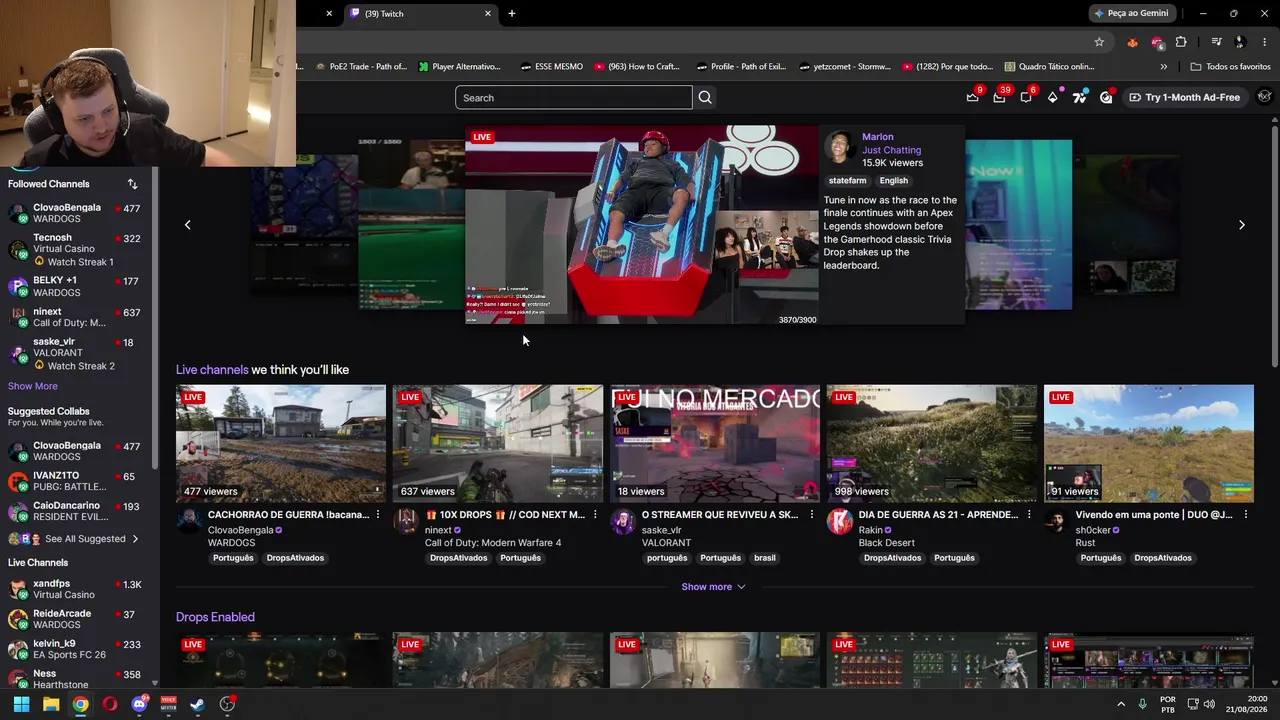This screenshot has height=720, width=1280.
Task: Go to next carousel stream
Action: [1242, 225]
